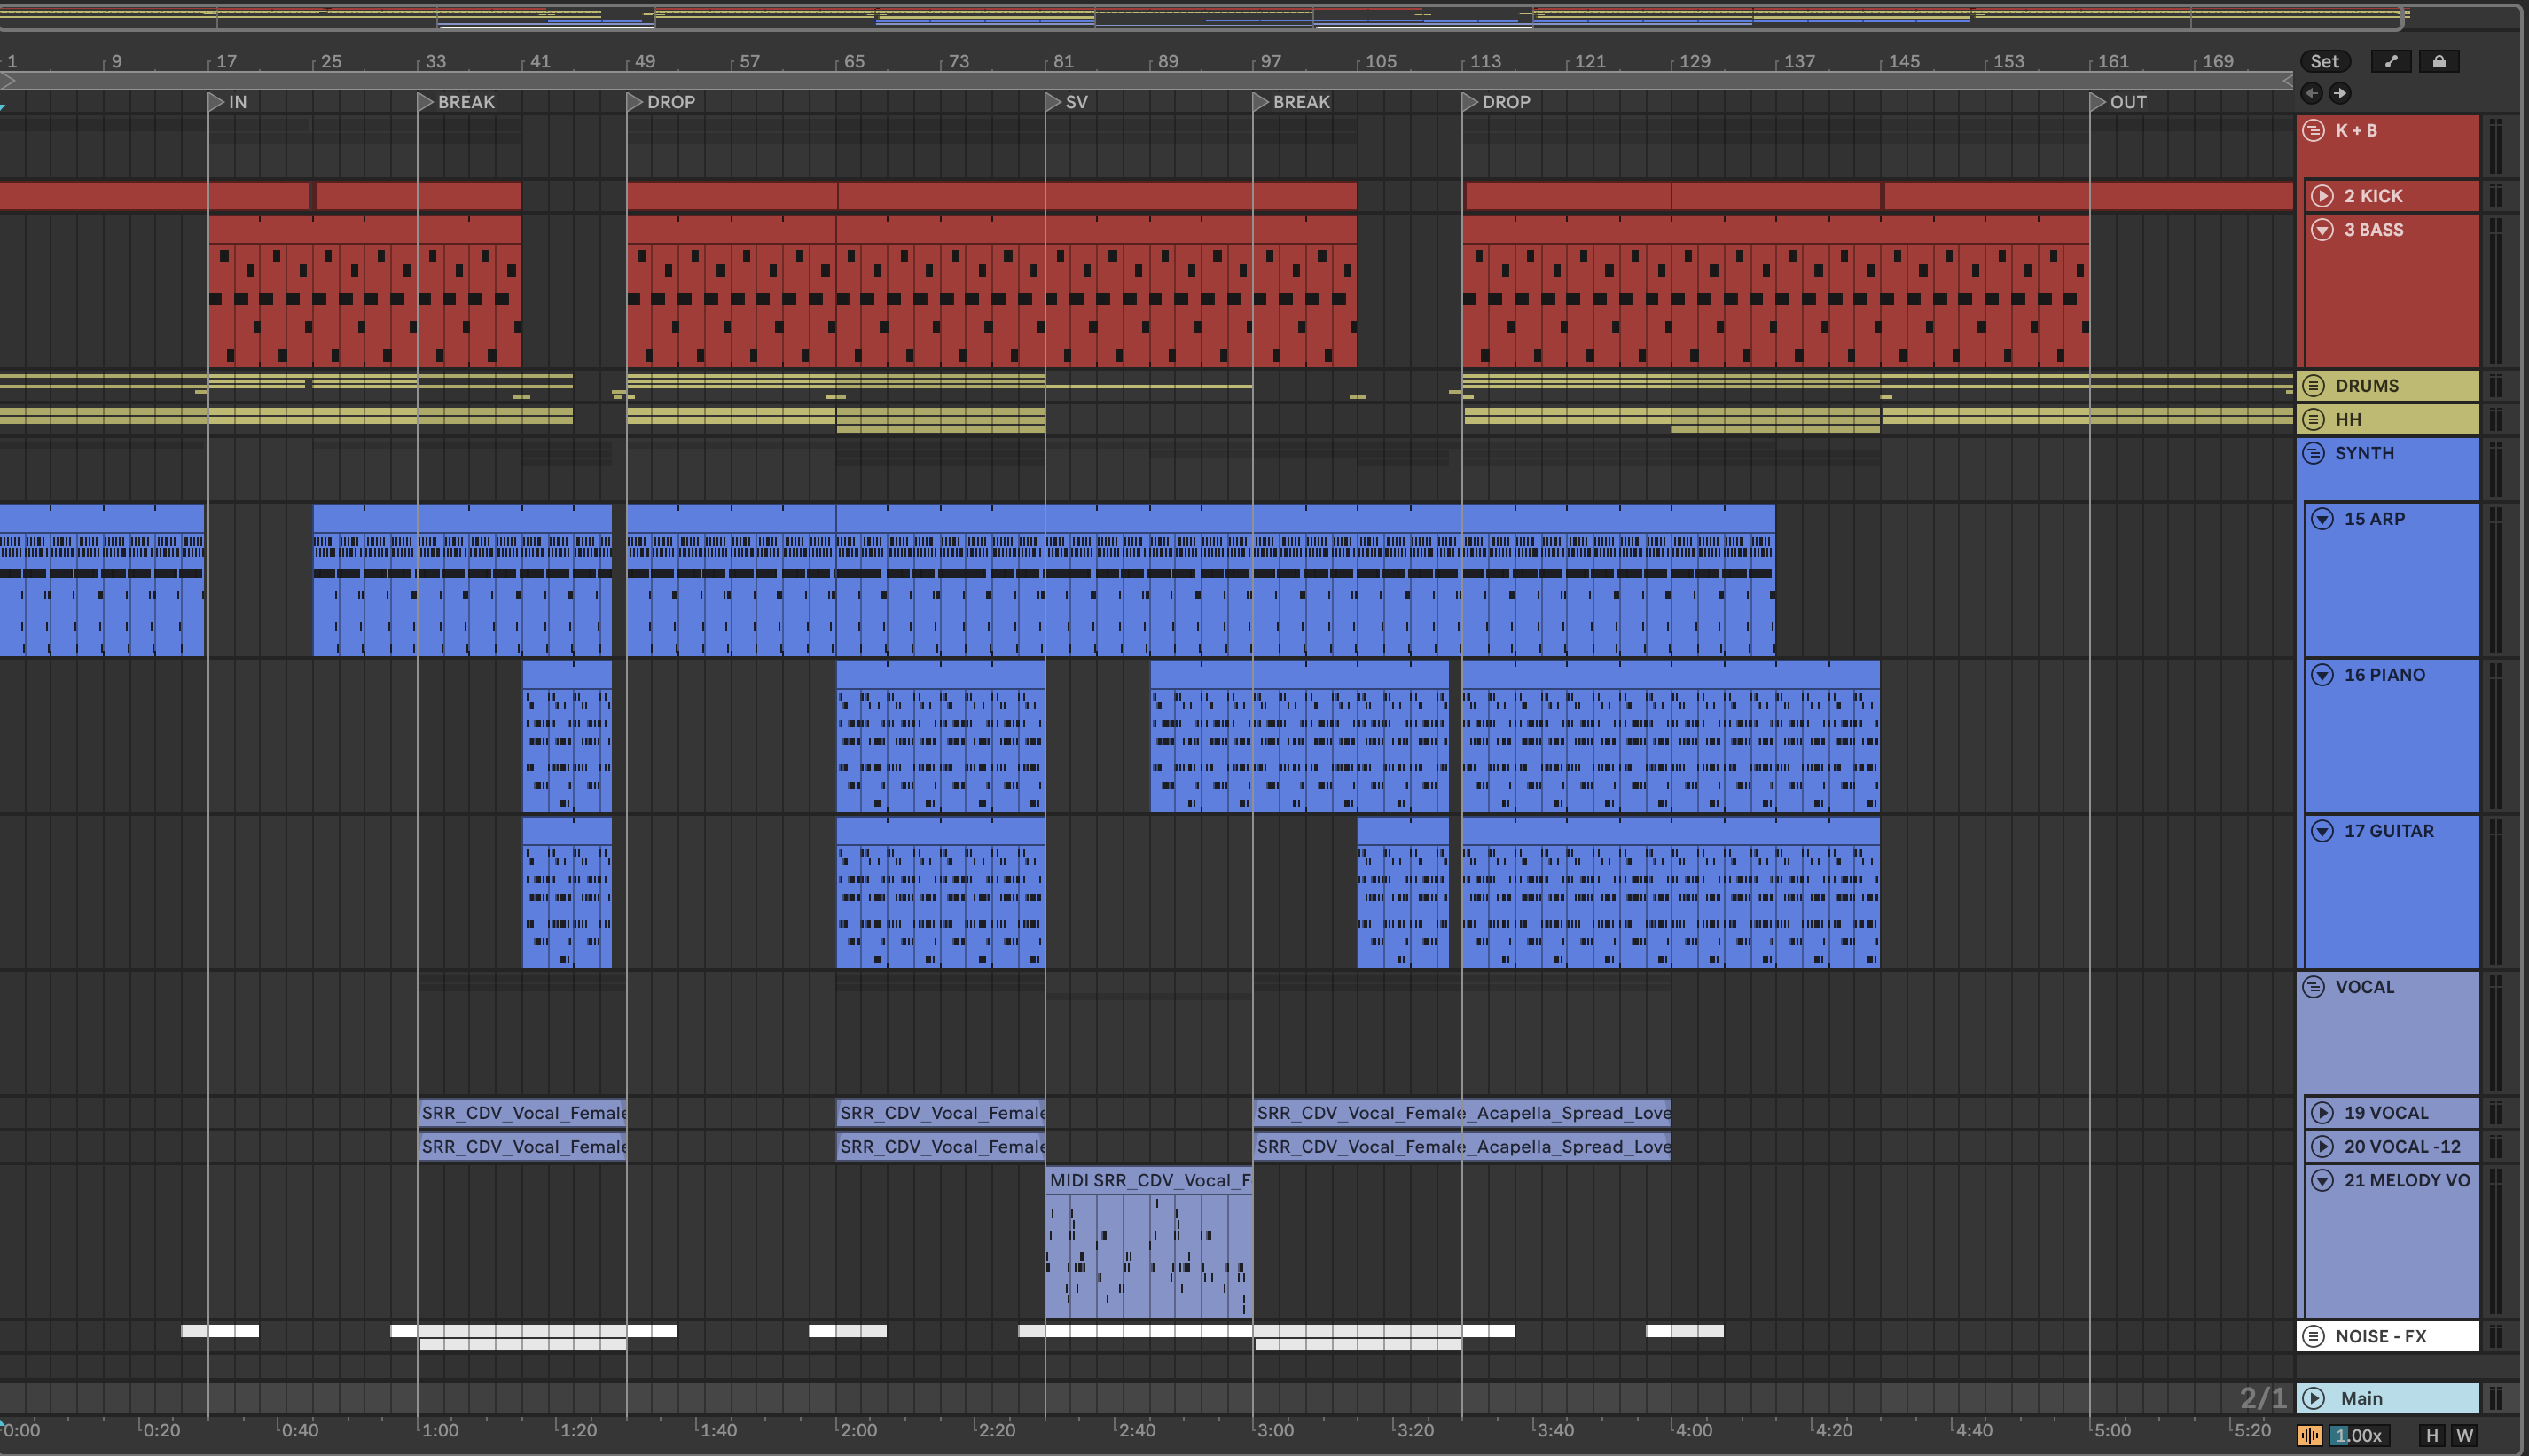Toggle the W width optimize button
The image size is (2529, 1456).
click(2465, 1436)
